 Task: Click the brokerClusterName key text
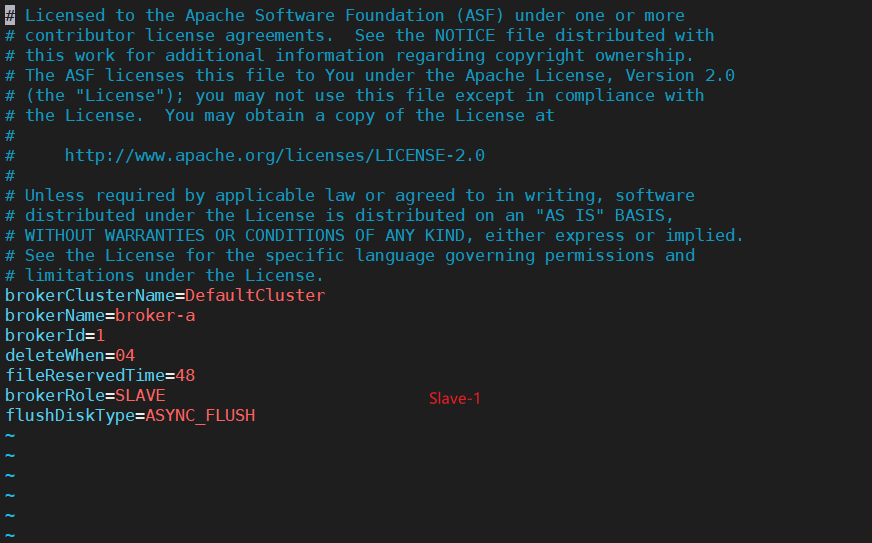coord(90,295)
